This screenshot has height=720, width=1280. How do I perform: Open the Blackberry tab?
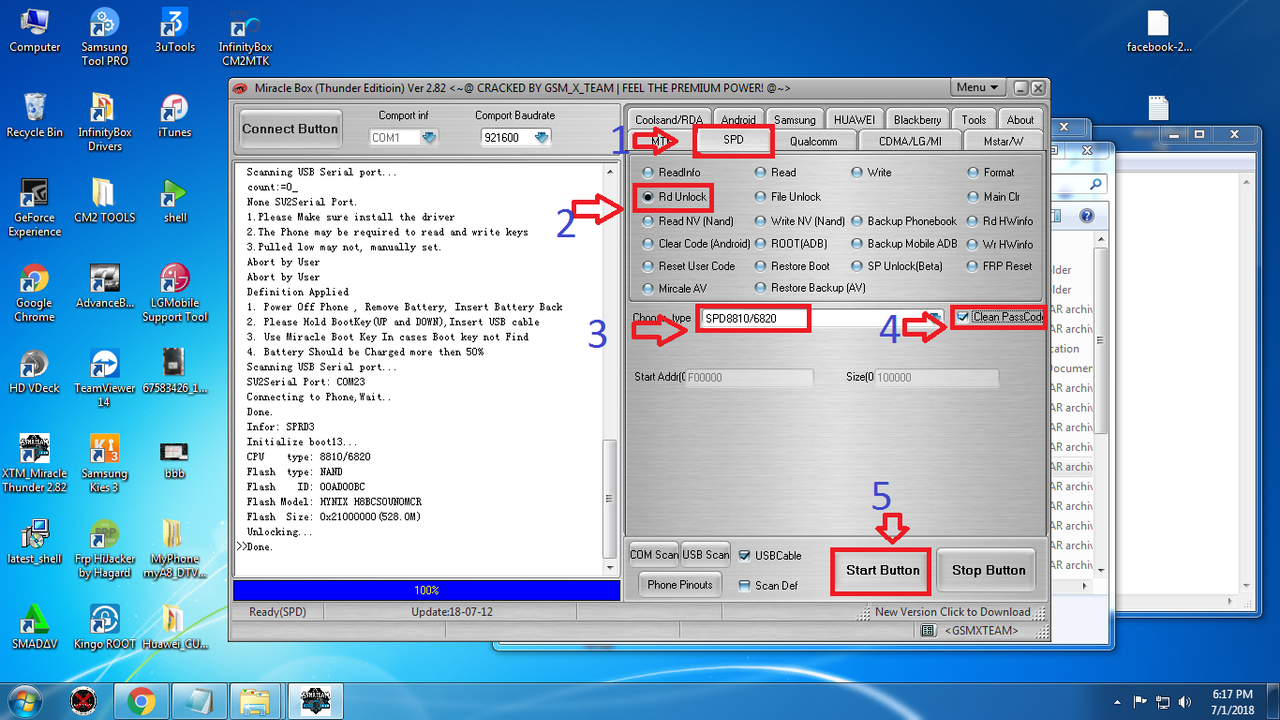[917, 119]
